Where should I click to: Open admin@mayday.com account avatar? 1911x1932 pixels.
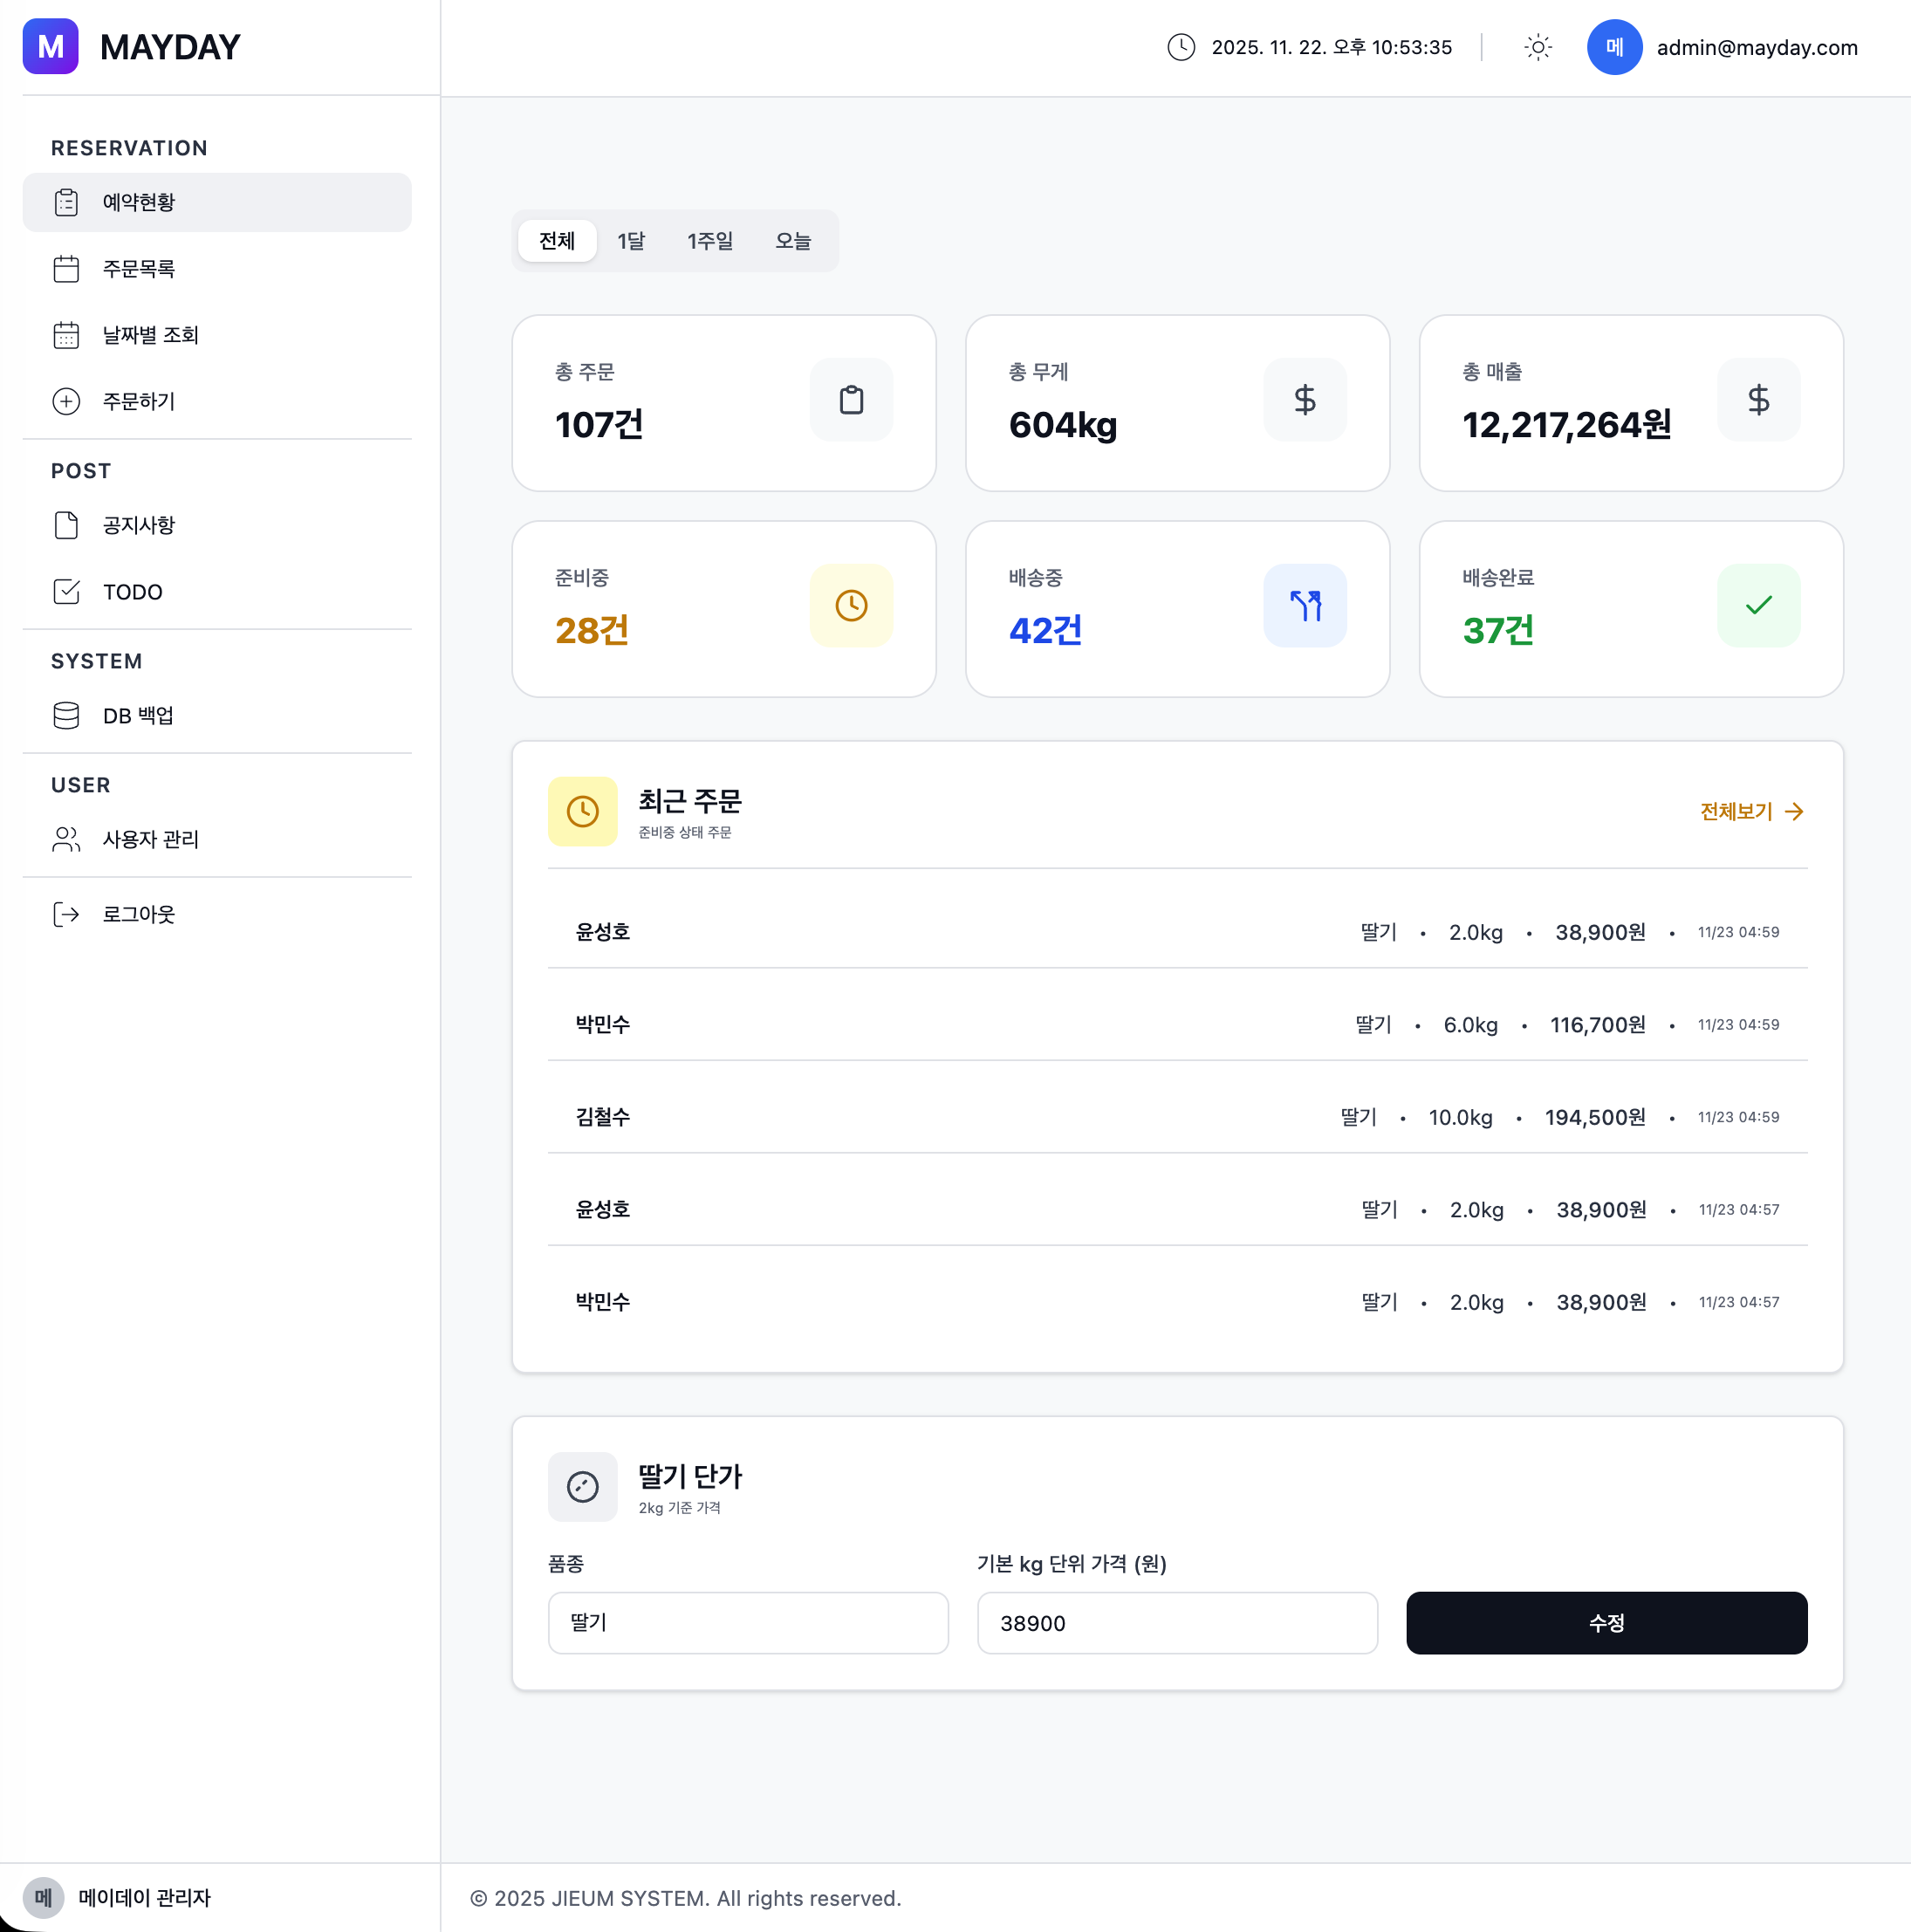1614,47
